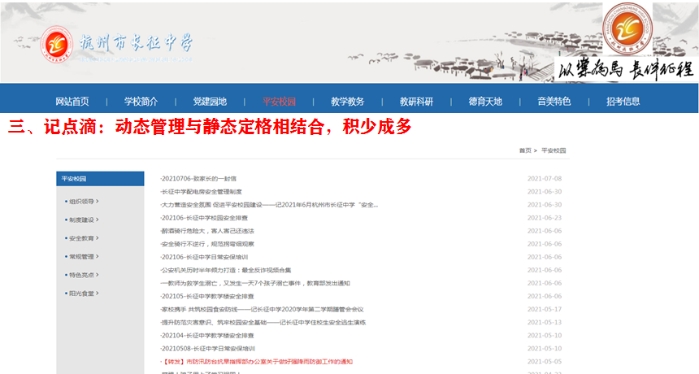Expand the 安全教育 sidebar category
The width and height of the screenshot is (699, 374).
[x=82, y=238]
